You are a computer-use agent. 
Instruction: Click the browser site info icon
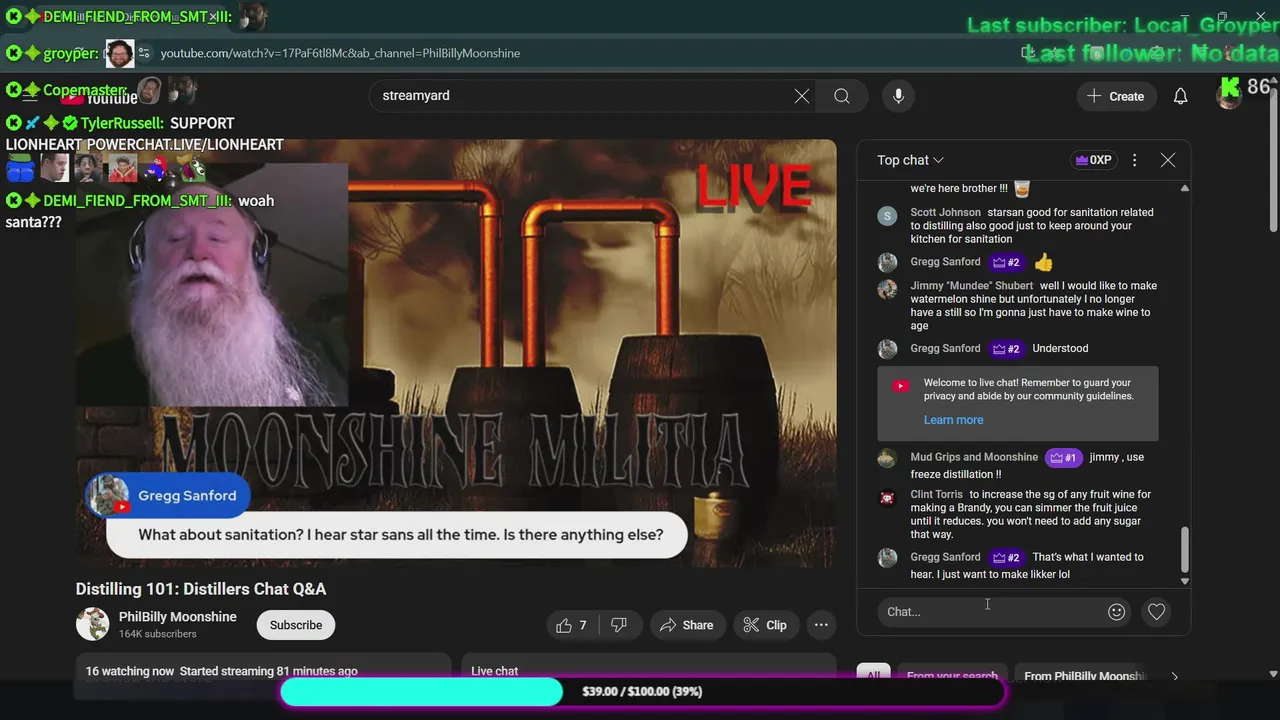(143, 53)
